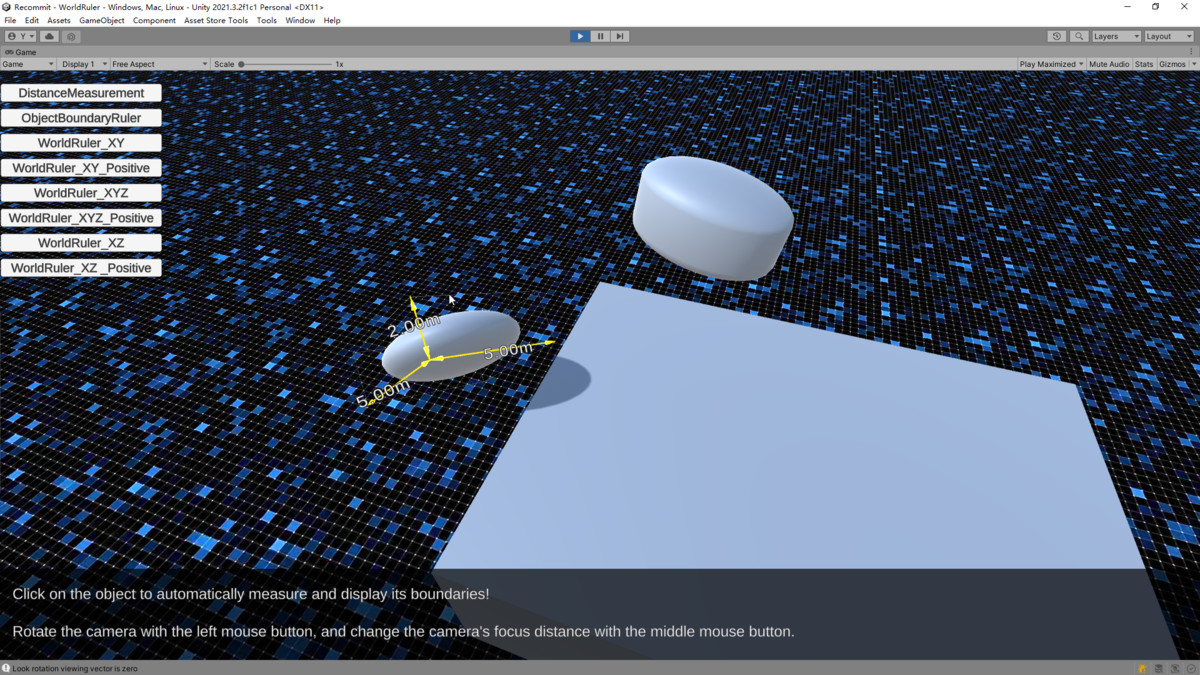Open the Asset Store Tools menu
Viewport: 1200px width, 675px height.
click(215, 20)
